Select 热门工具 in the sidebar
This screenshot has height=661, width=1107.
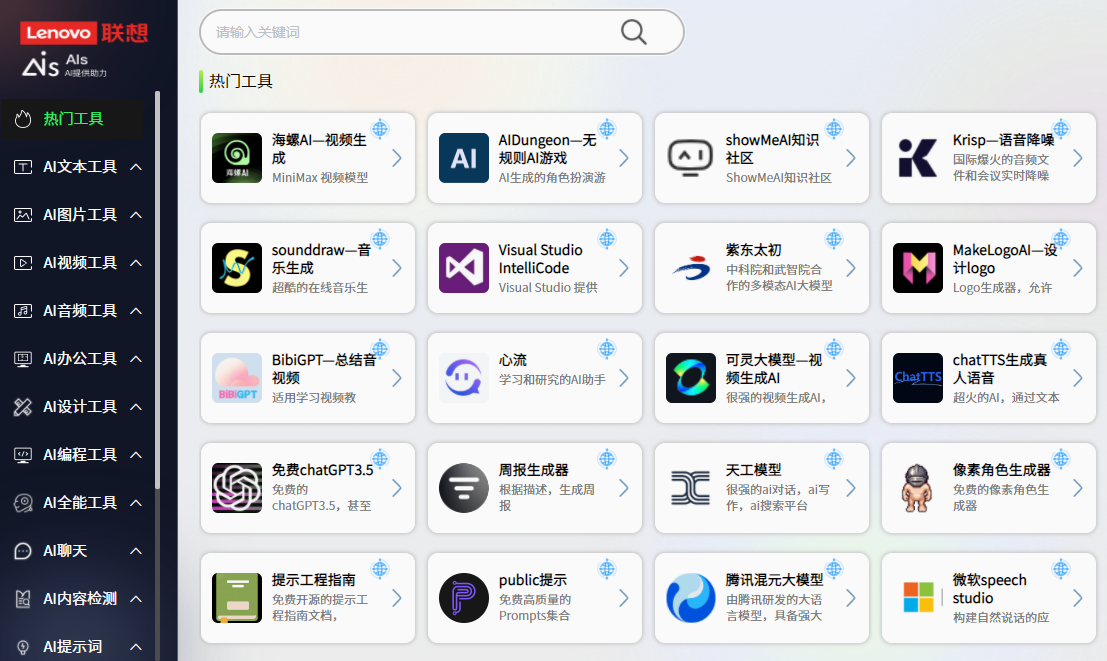coord(73,119)
